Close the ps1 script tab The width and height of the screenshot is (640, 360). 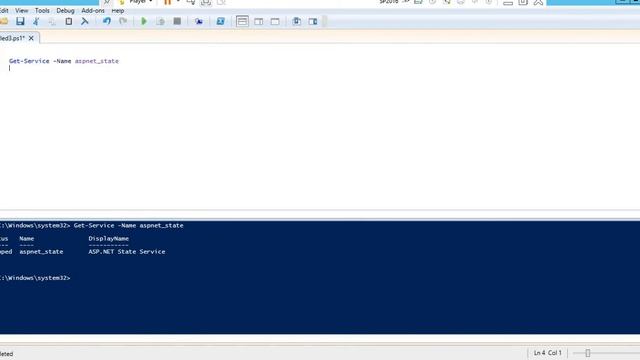pyautogui.click(x=31, y=38)
